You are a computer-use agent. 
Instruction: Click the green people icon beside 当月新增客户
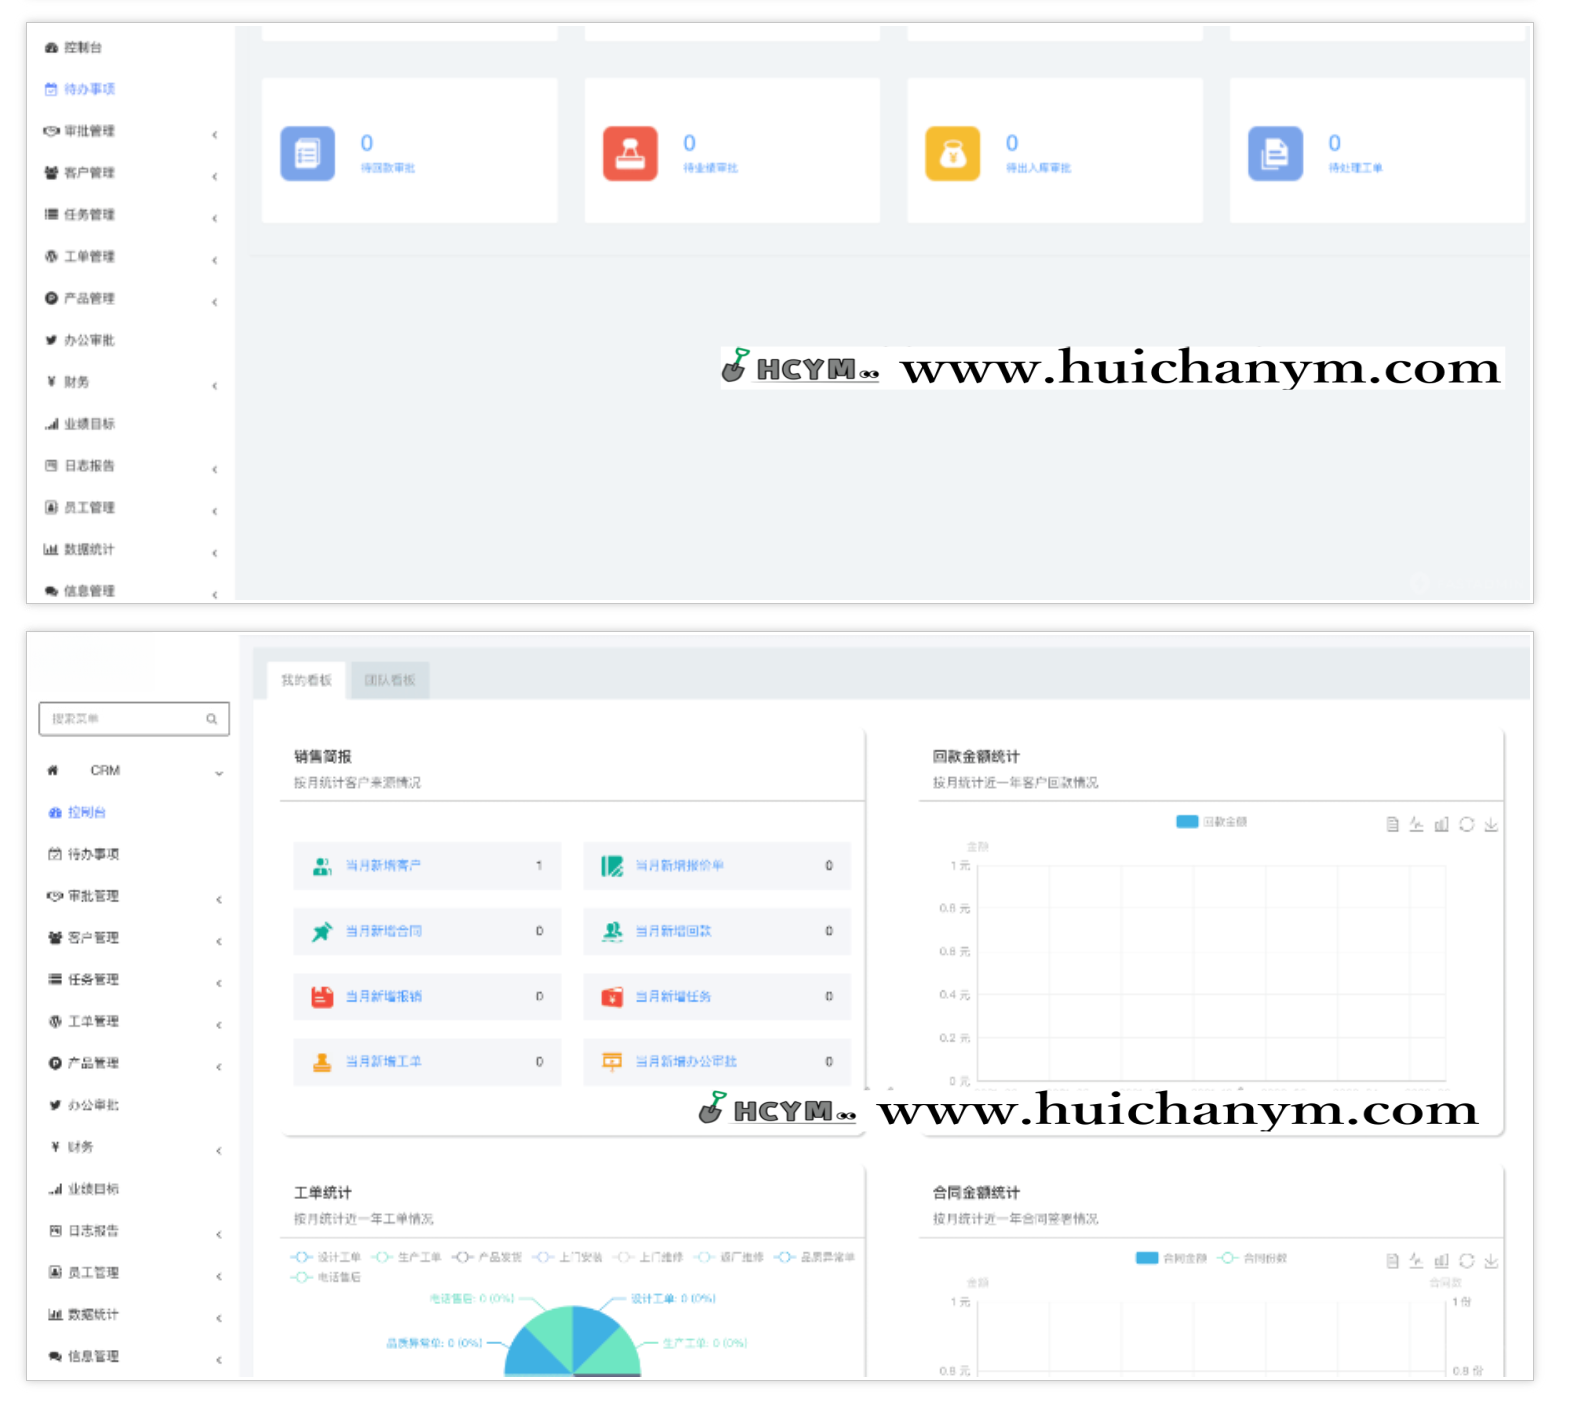(x=321, y=866)
